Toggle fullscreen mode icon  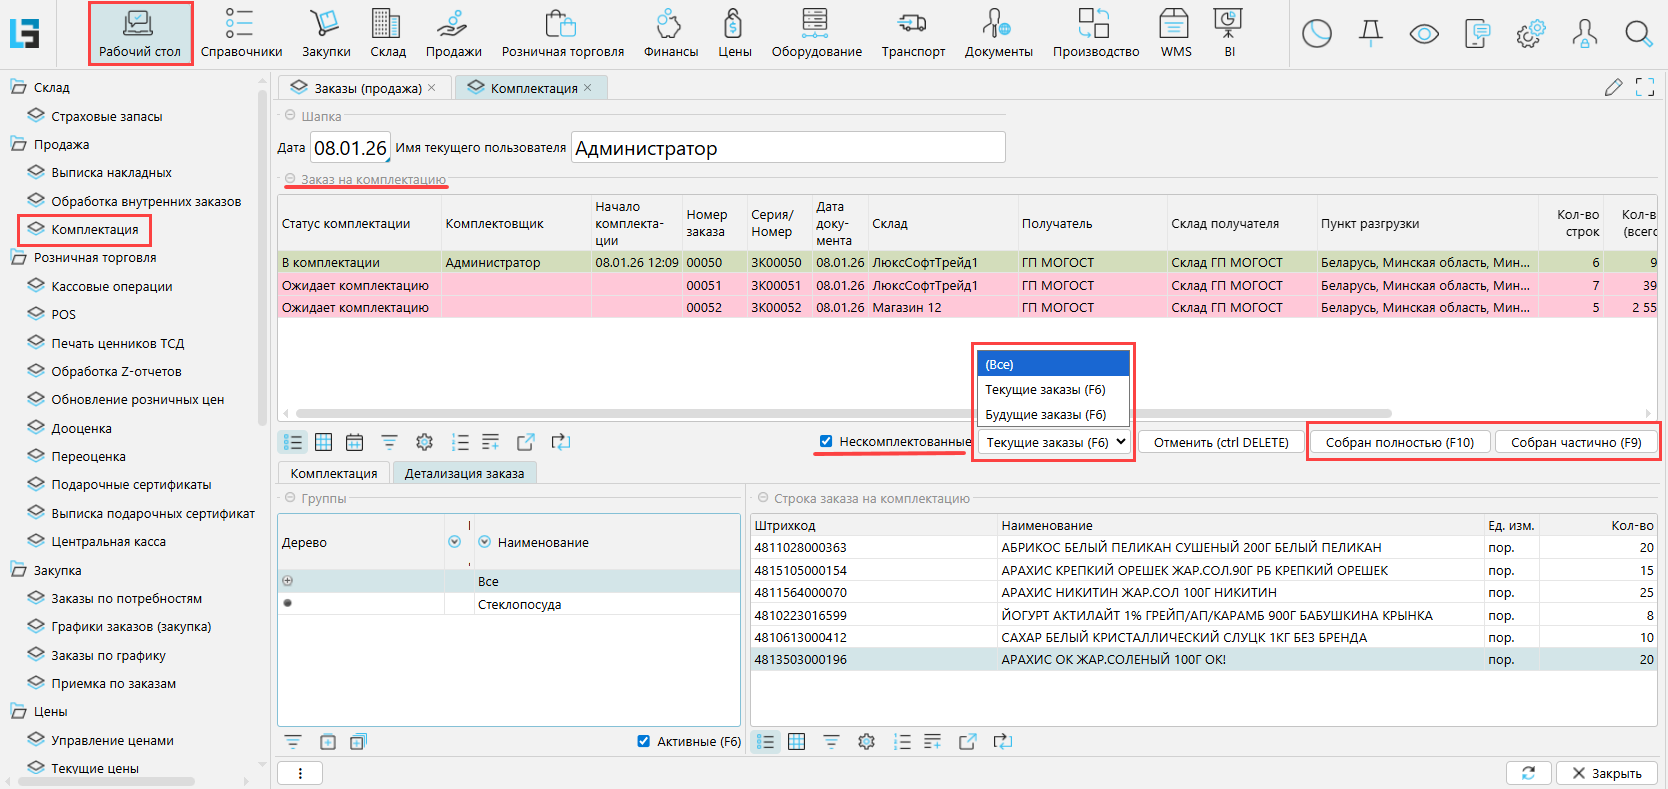point(1645,88)
